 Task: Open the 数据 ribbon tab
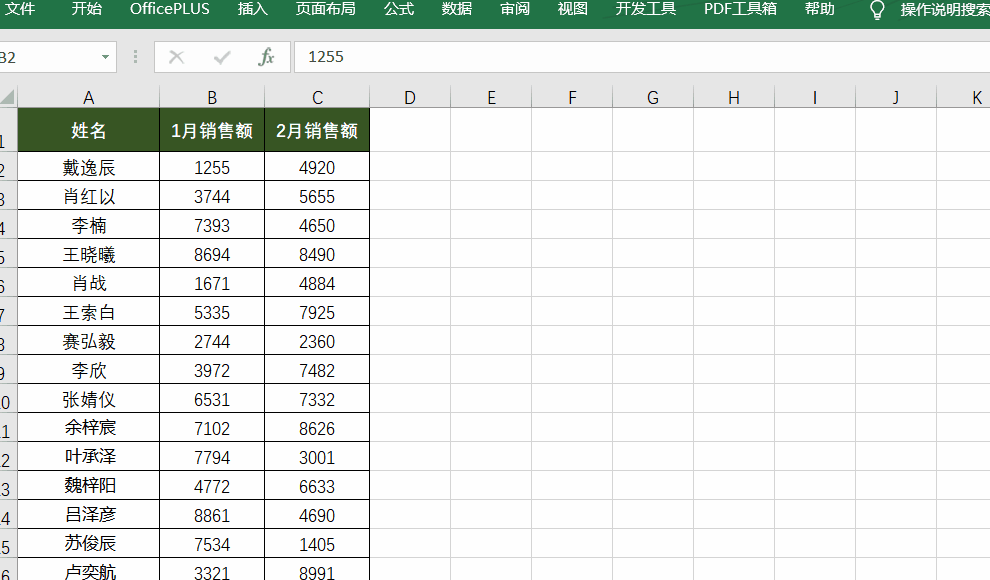click(456, 9)
